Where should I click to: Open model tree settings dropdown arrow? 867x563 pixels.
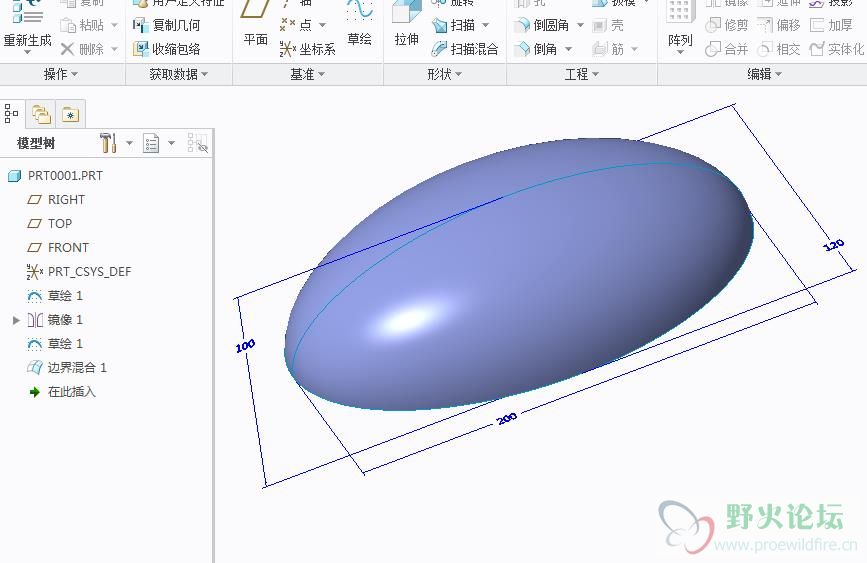(129, 143)
